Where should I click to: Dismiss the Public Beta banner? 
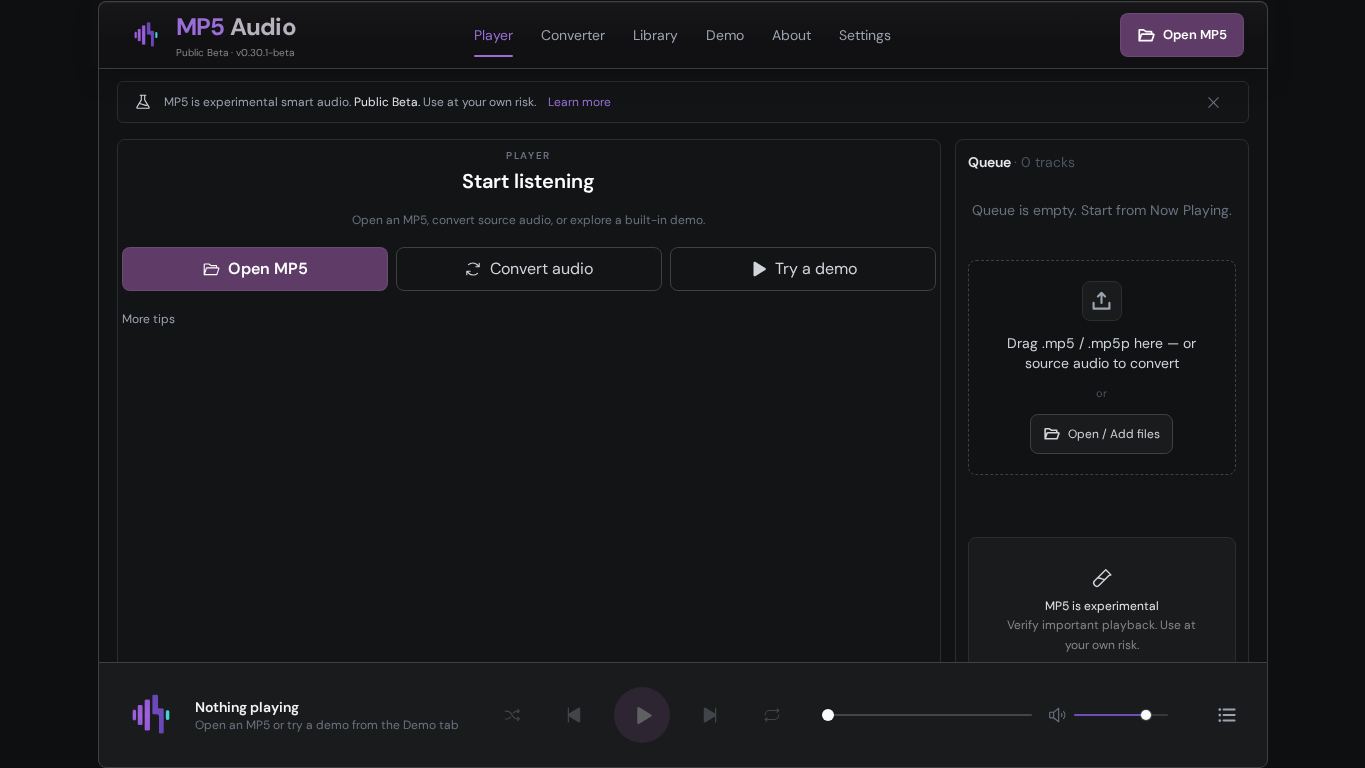pos(1213,102)
